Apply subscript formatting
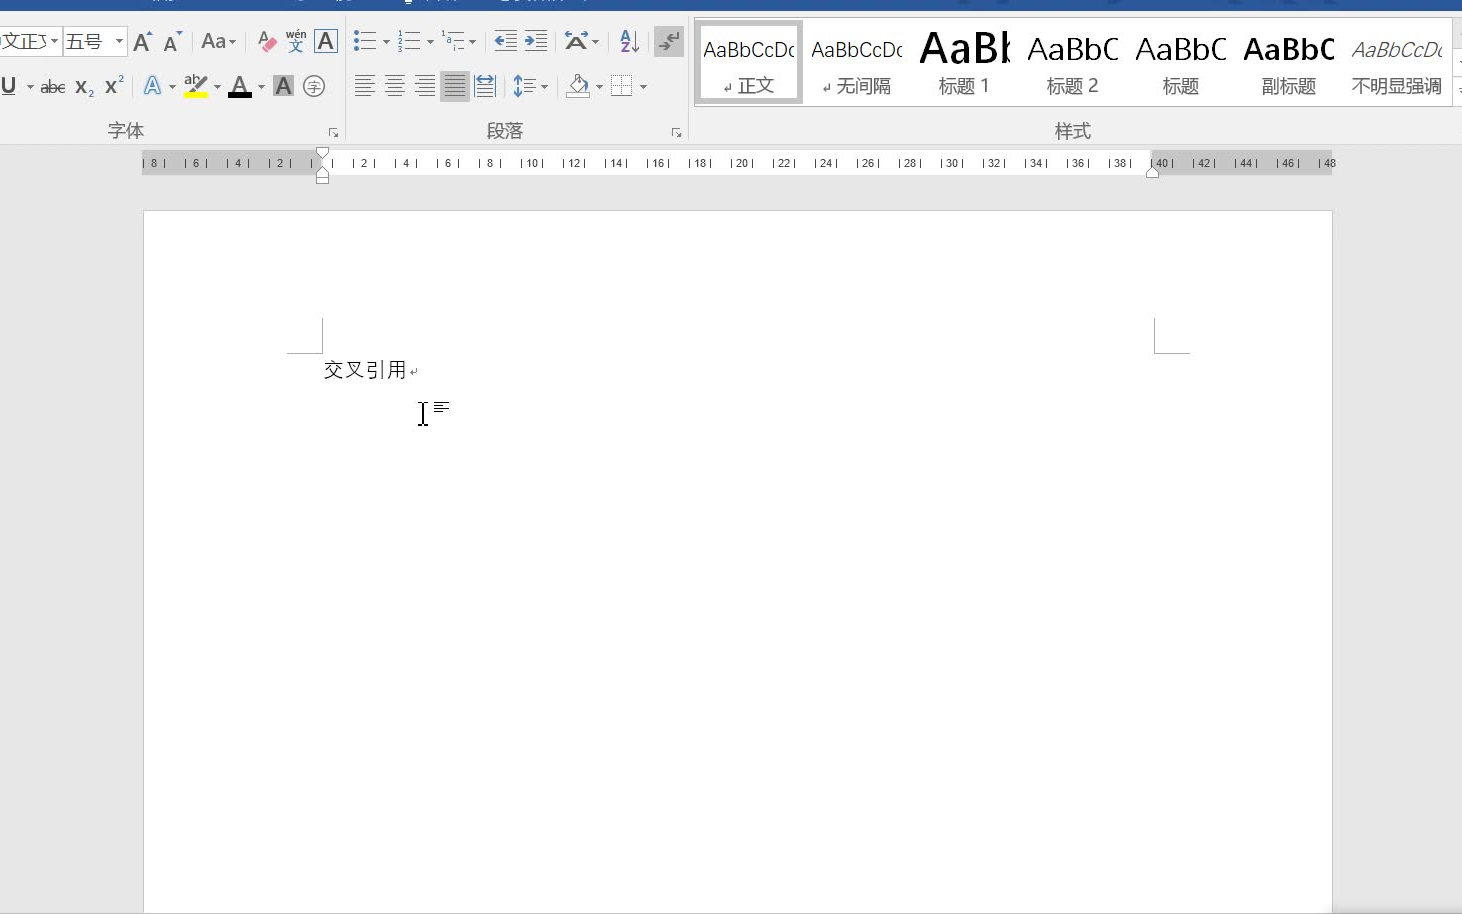The width and height of the screenshot is (1462, 914). click(x=84, y=87)
